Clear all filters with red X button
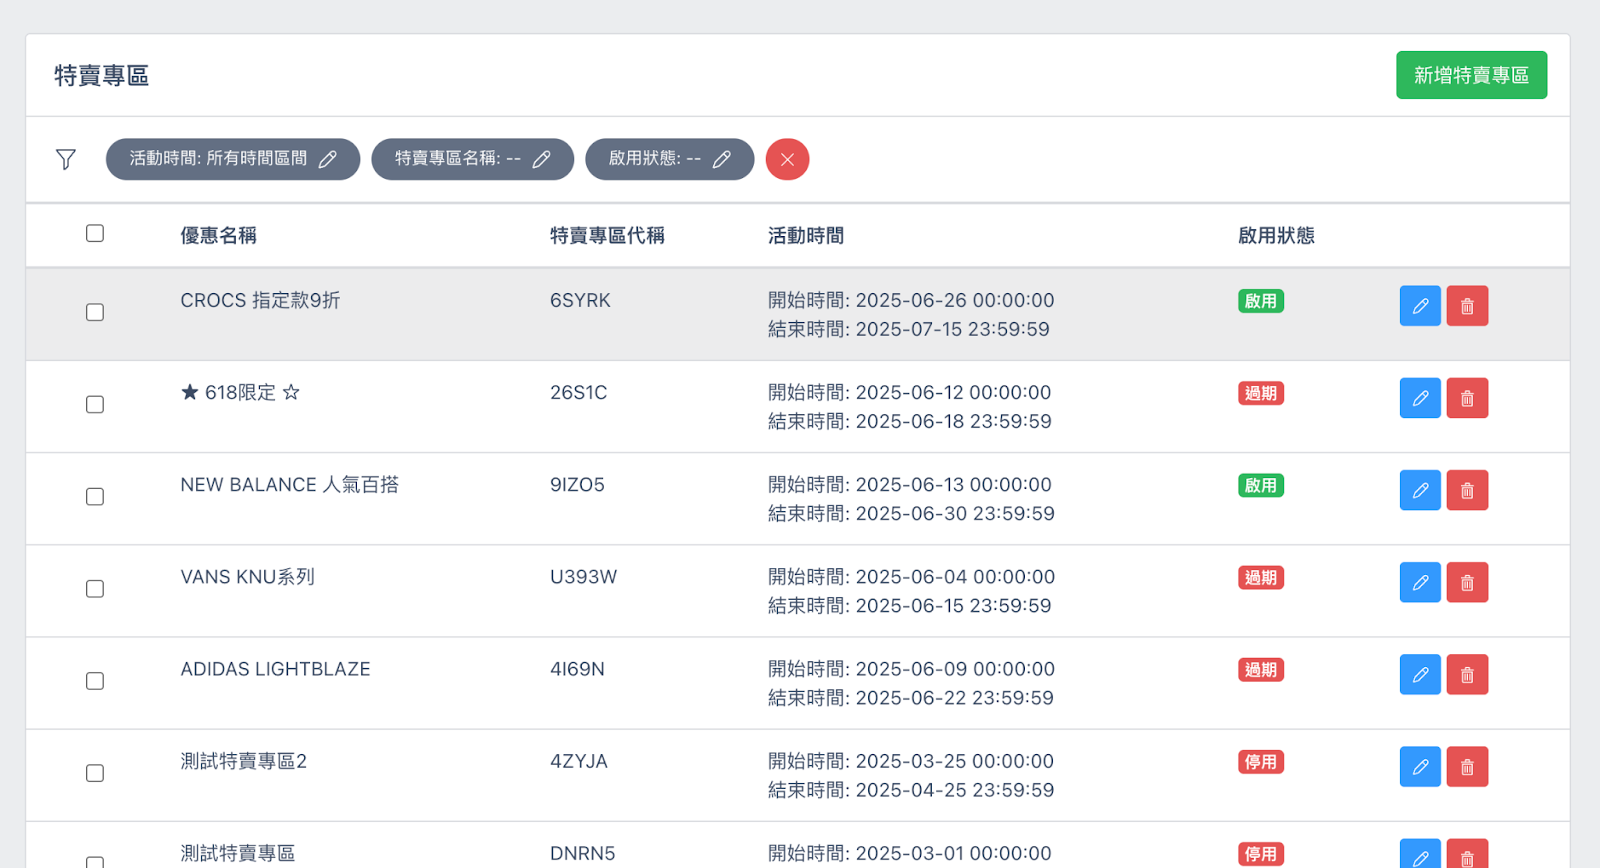Viewport: 1600px width, 868px height. coord(787,159)
